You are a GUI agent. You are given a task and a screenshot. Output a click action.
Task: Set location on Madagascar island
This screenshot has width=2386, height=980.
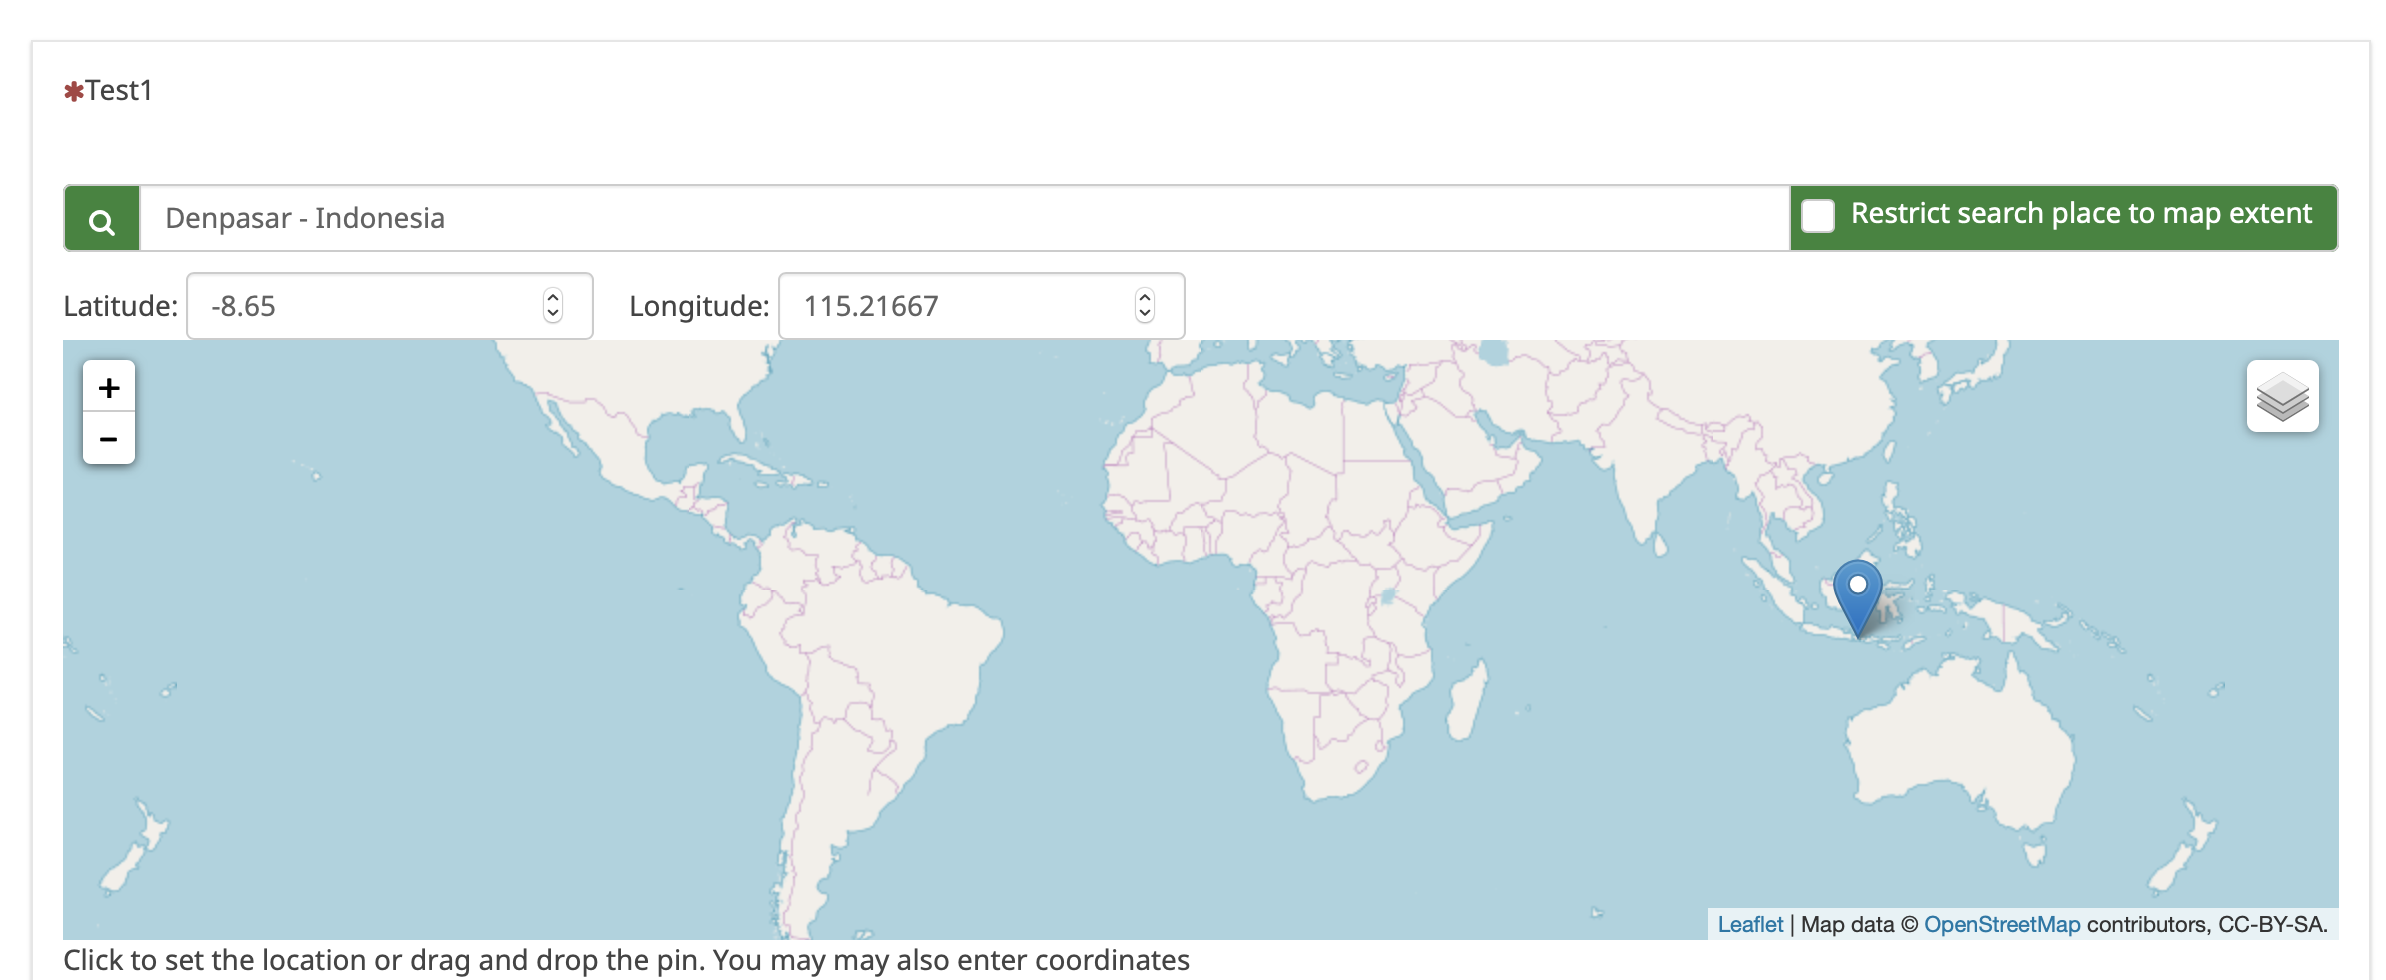1466,705
